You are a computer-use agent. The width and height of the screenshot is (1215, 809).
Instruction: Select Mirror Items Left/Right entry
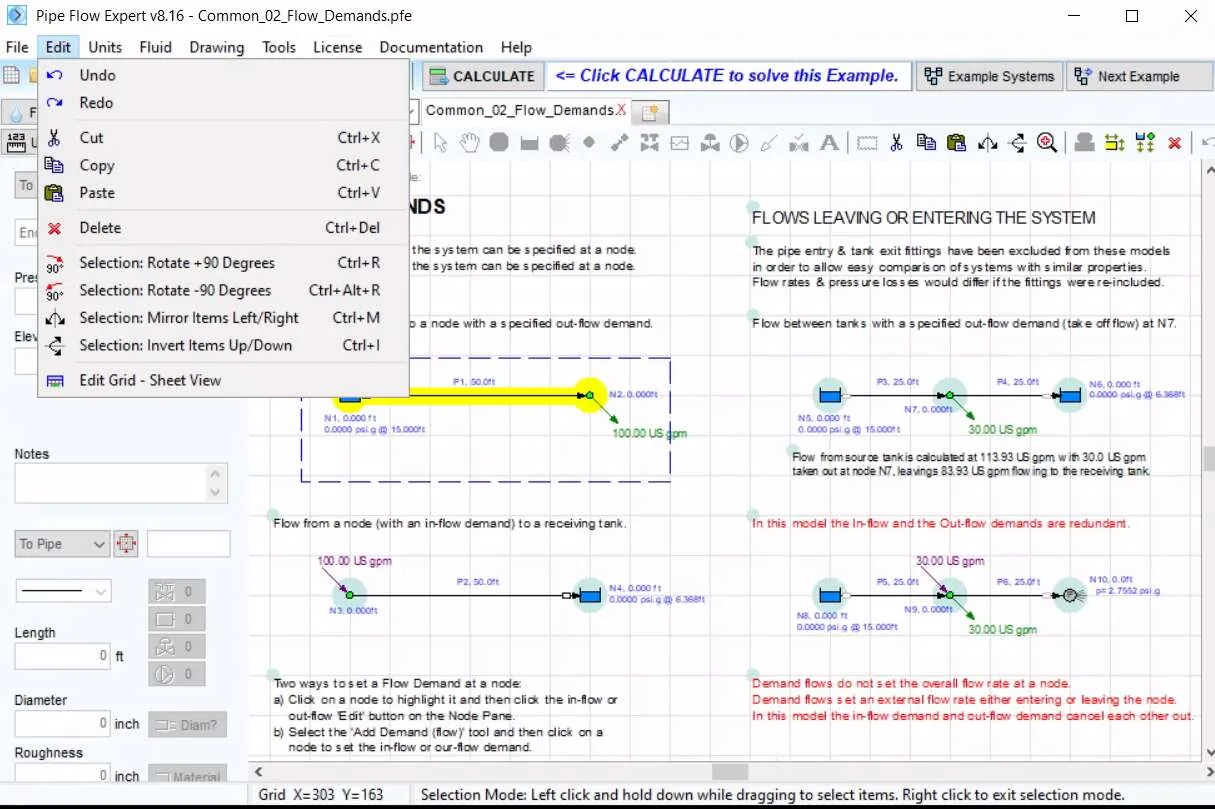coord(222,318)
